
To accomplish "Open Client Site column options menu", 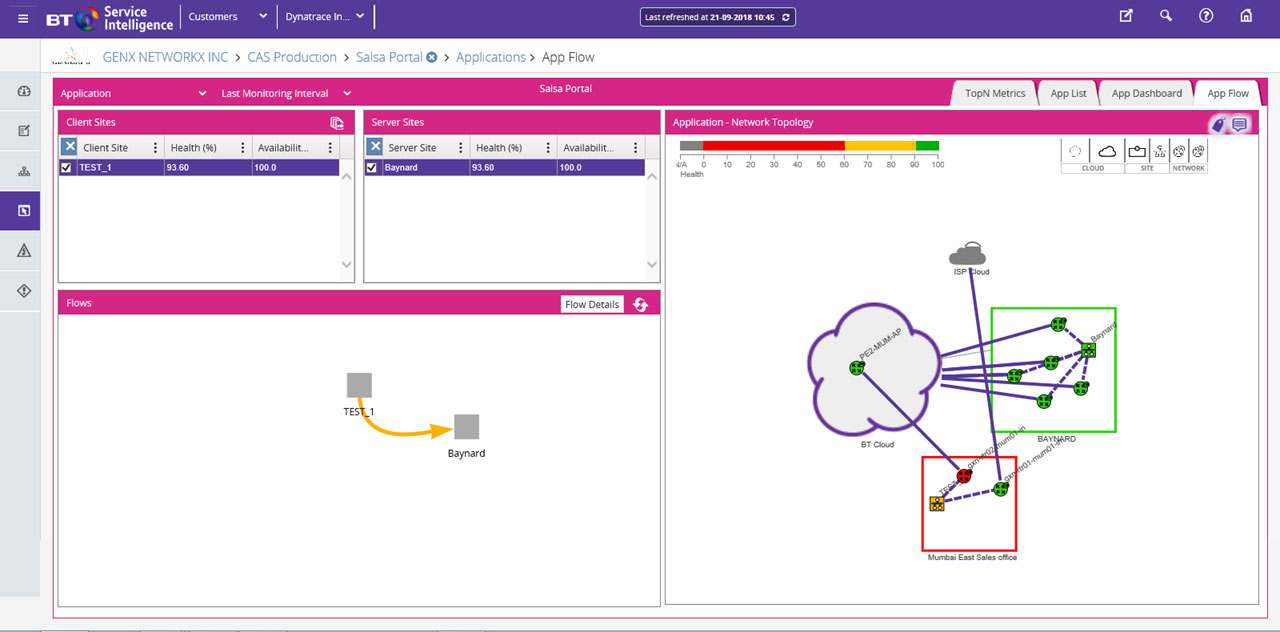I will [155, 148].
